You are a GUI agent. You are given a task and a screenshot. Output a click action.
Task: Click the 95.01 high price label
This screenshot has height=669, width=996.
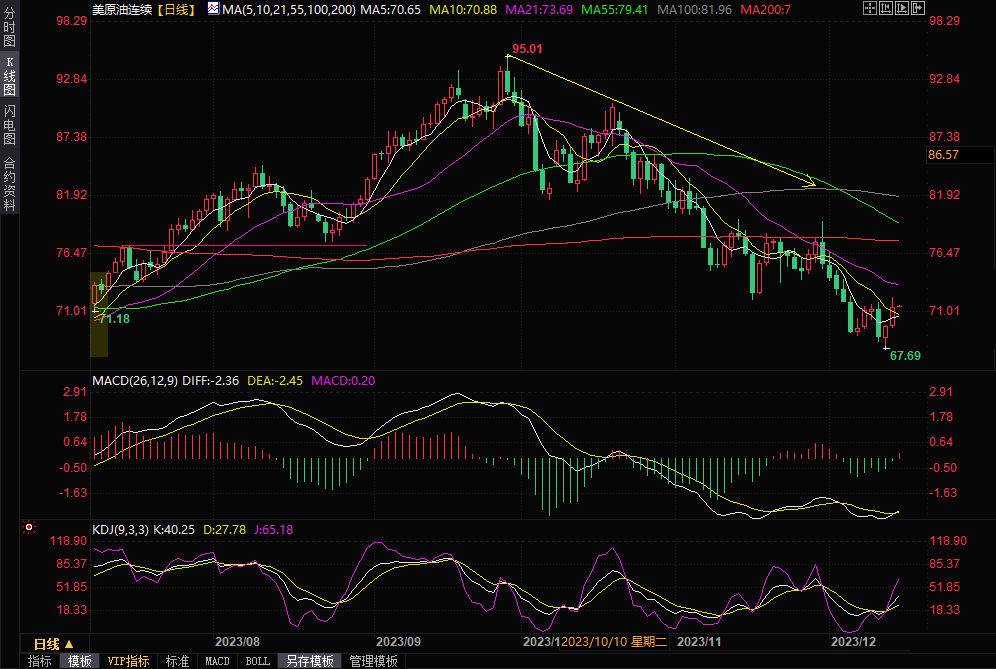[527, 48]
